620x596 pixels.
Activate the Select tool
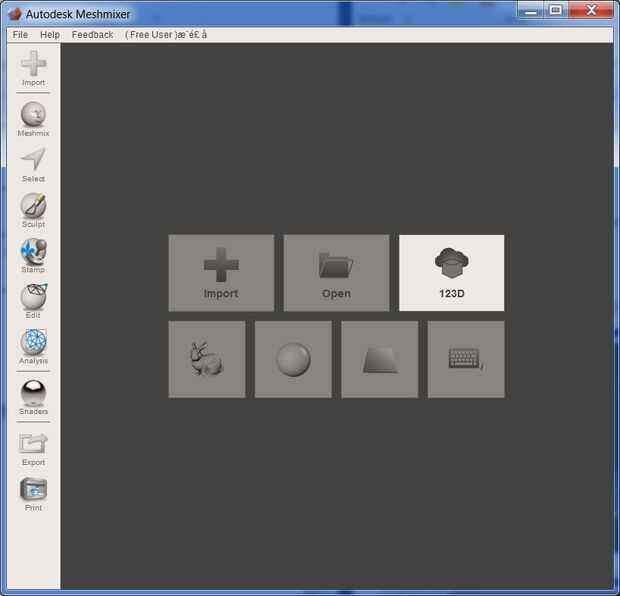pos(33,165)
